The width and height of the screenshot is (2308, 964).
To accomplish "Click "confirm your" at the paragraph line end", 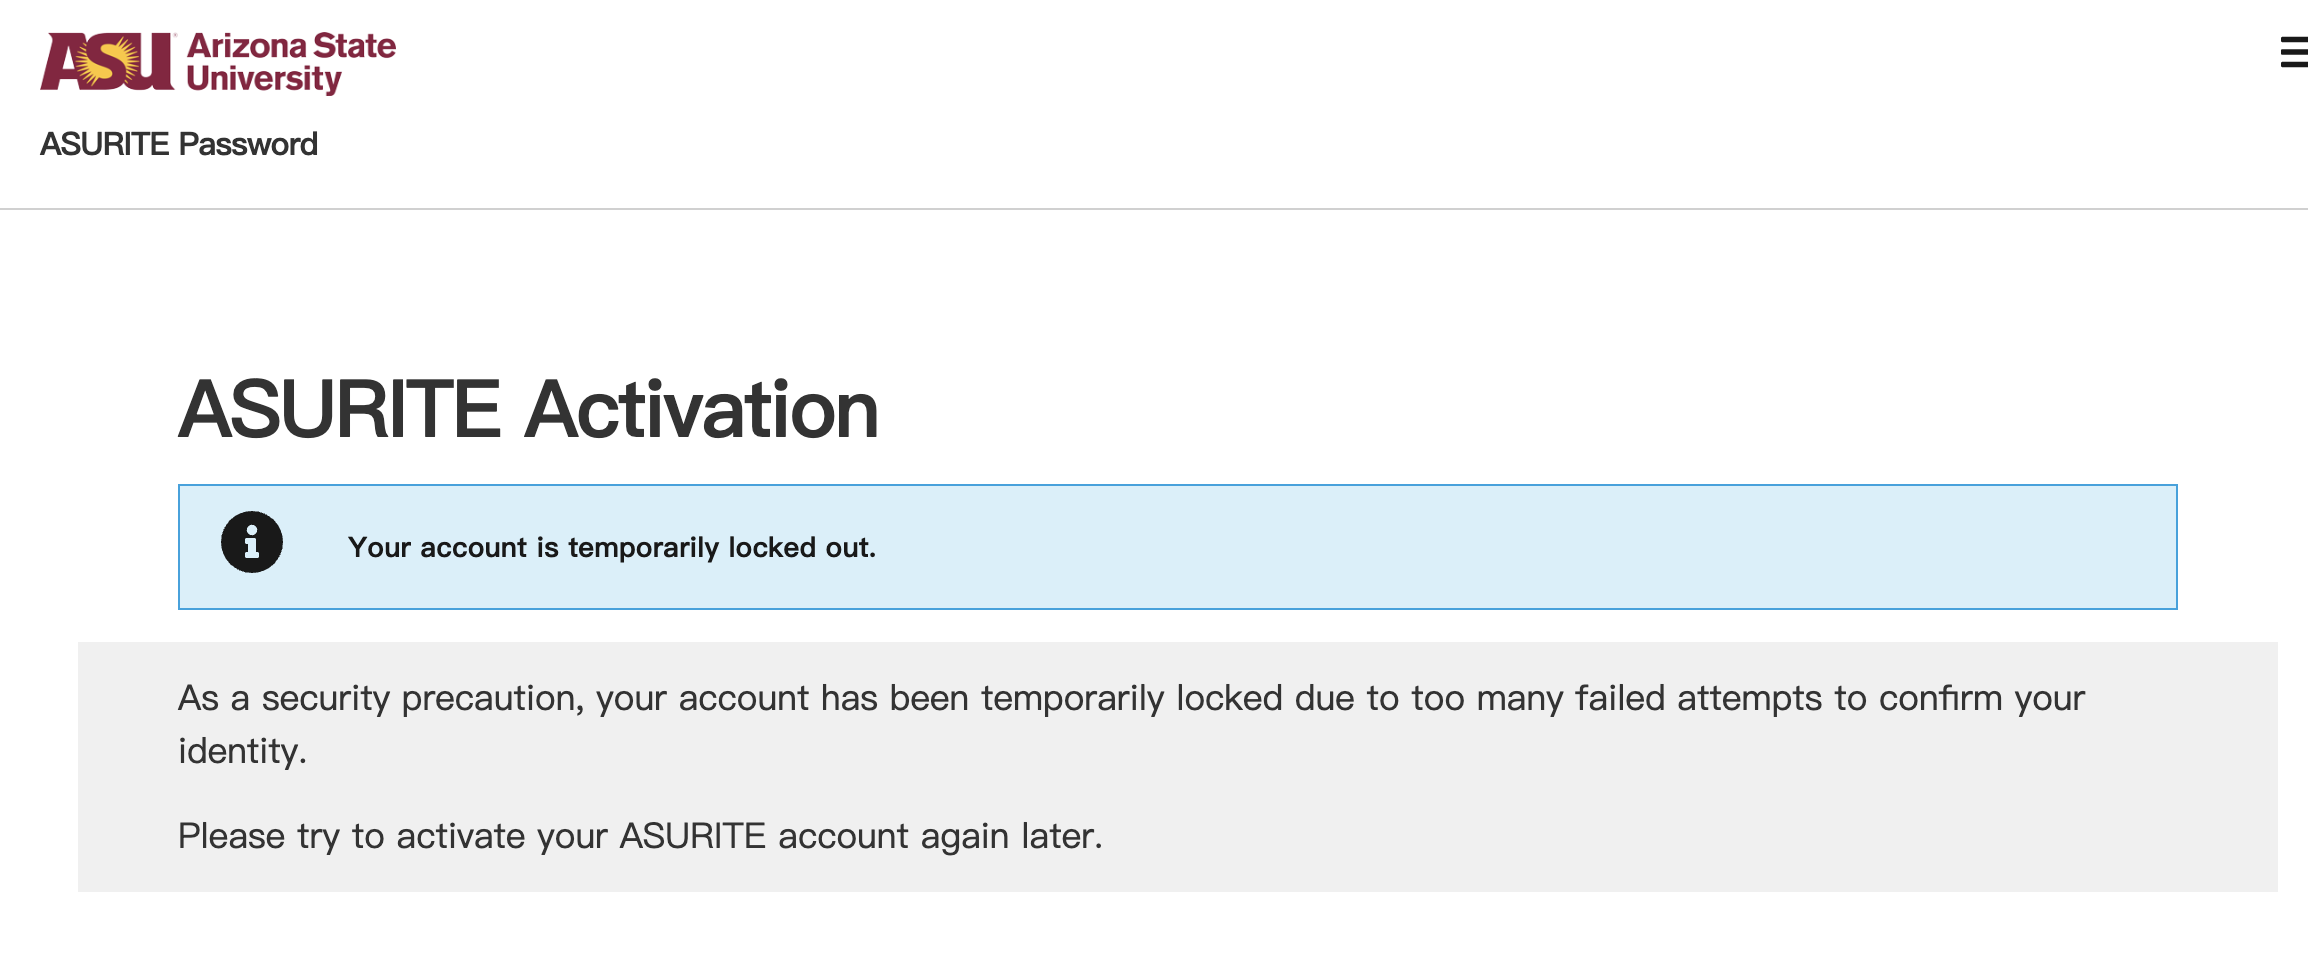I will [x=1981, y=698].
